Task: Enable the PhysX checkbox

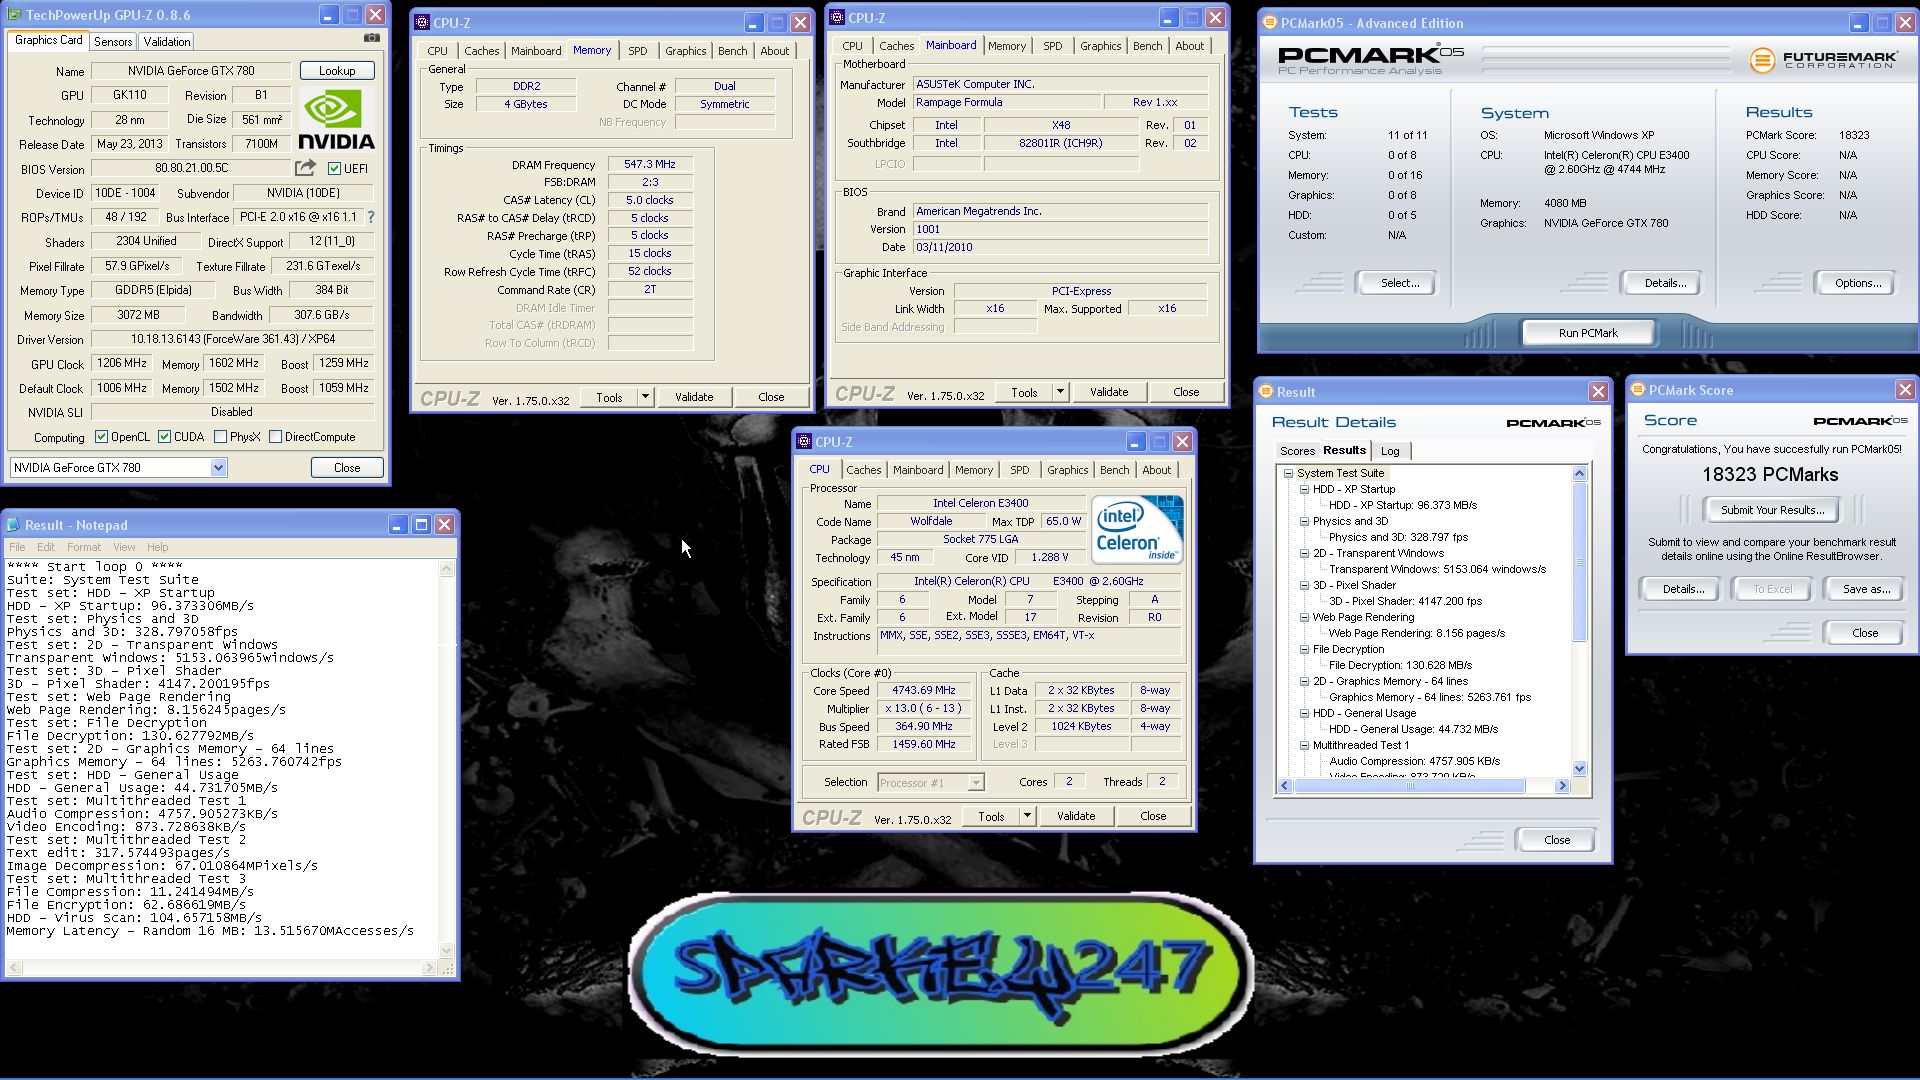Action: click(220, 437)
